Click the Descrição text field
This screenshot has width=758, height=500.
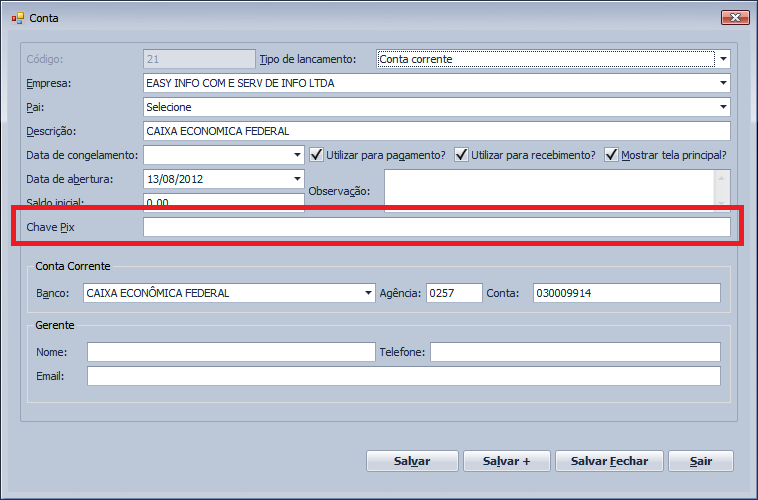437,131
